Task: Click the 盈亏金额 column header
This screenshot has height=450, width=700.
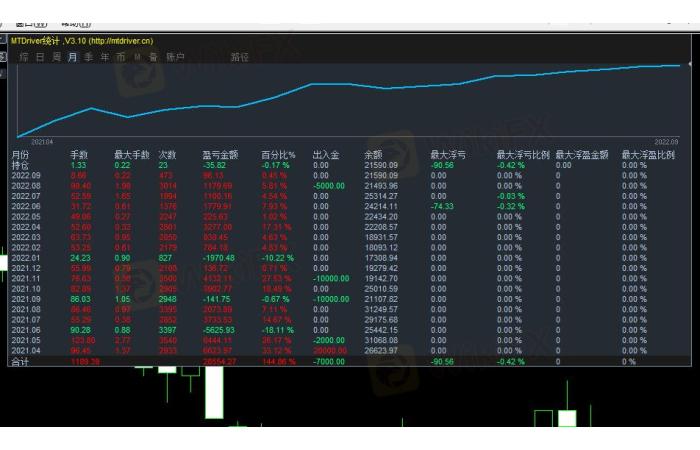Action: point(220,155)
